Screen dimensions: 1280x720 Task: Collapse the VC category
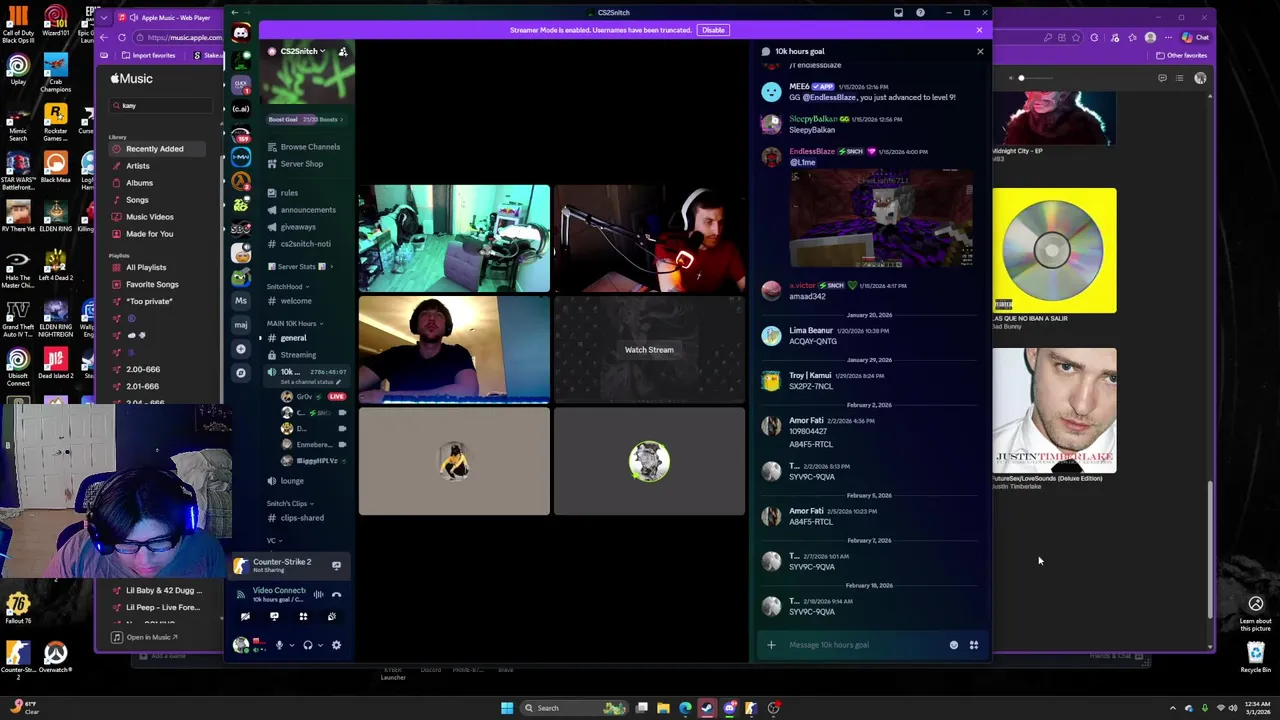[274, 540]
